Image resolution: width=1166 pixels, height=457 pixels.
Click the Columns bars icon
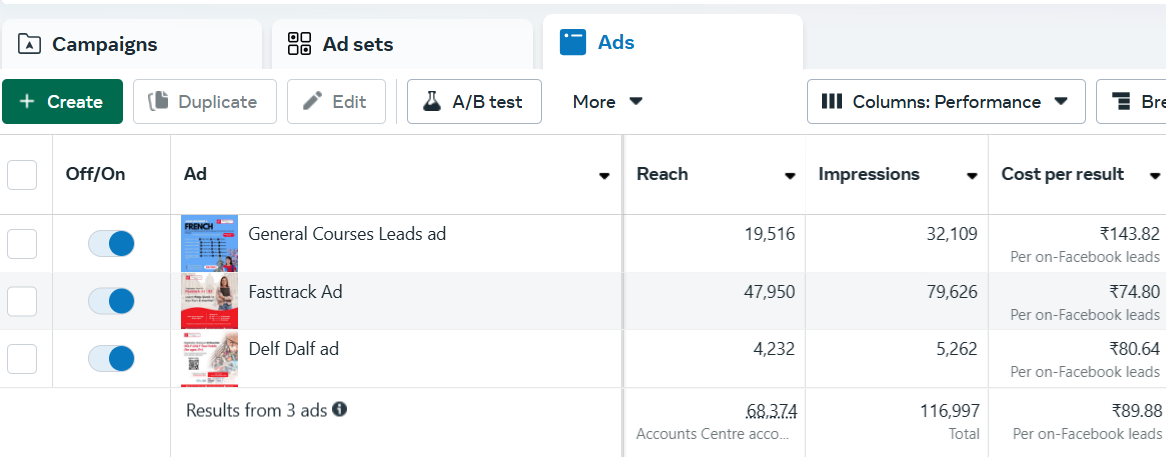831,102
